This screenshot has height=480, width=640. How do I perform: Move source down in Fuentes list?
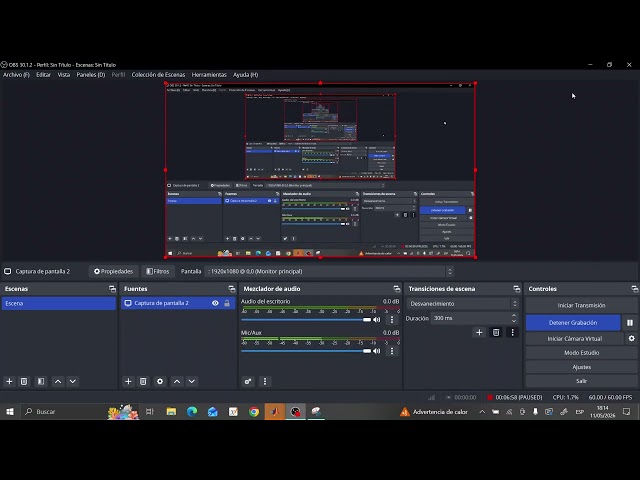tap(191, 381)
